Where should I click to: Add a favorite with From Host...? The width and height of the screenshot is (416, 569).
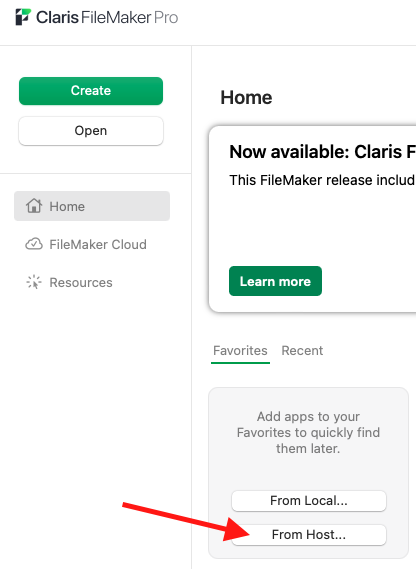[x=309, y=535]
